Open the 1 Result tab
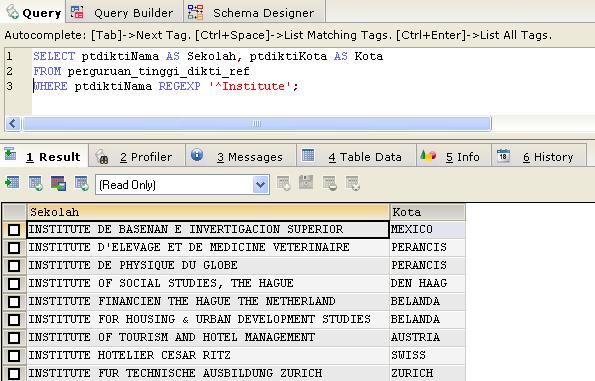The image size is (595, 381). coord(44,156)
